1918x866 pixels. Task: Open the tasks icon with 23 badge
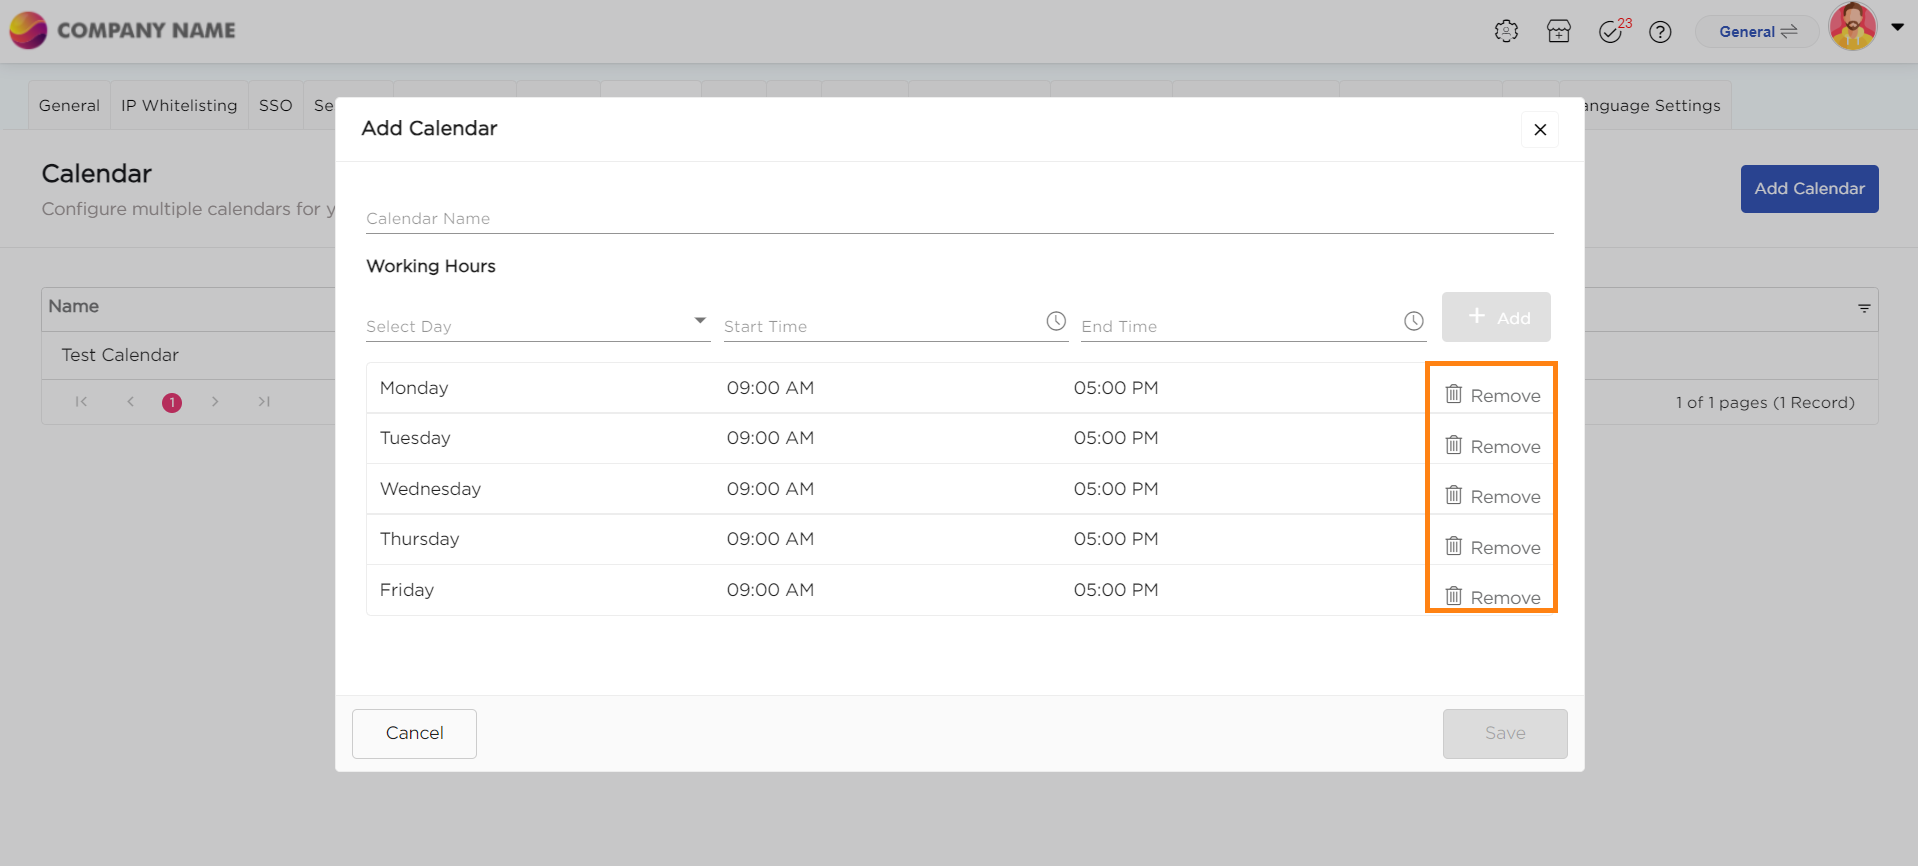pyautogui.click(x=1611, y=32)
